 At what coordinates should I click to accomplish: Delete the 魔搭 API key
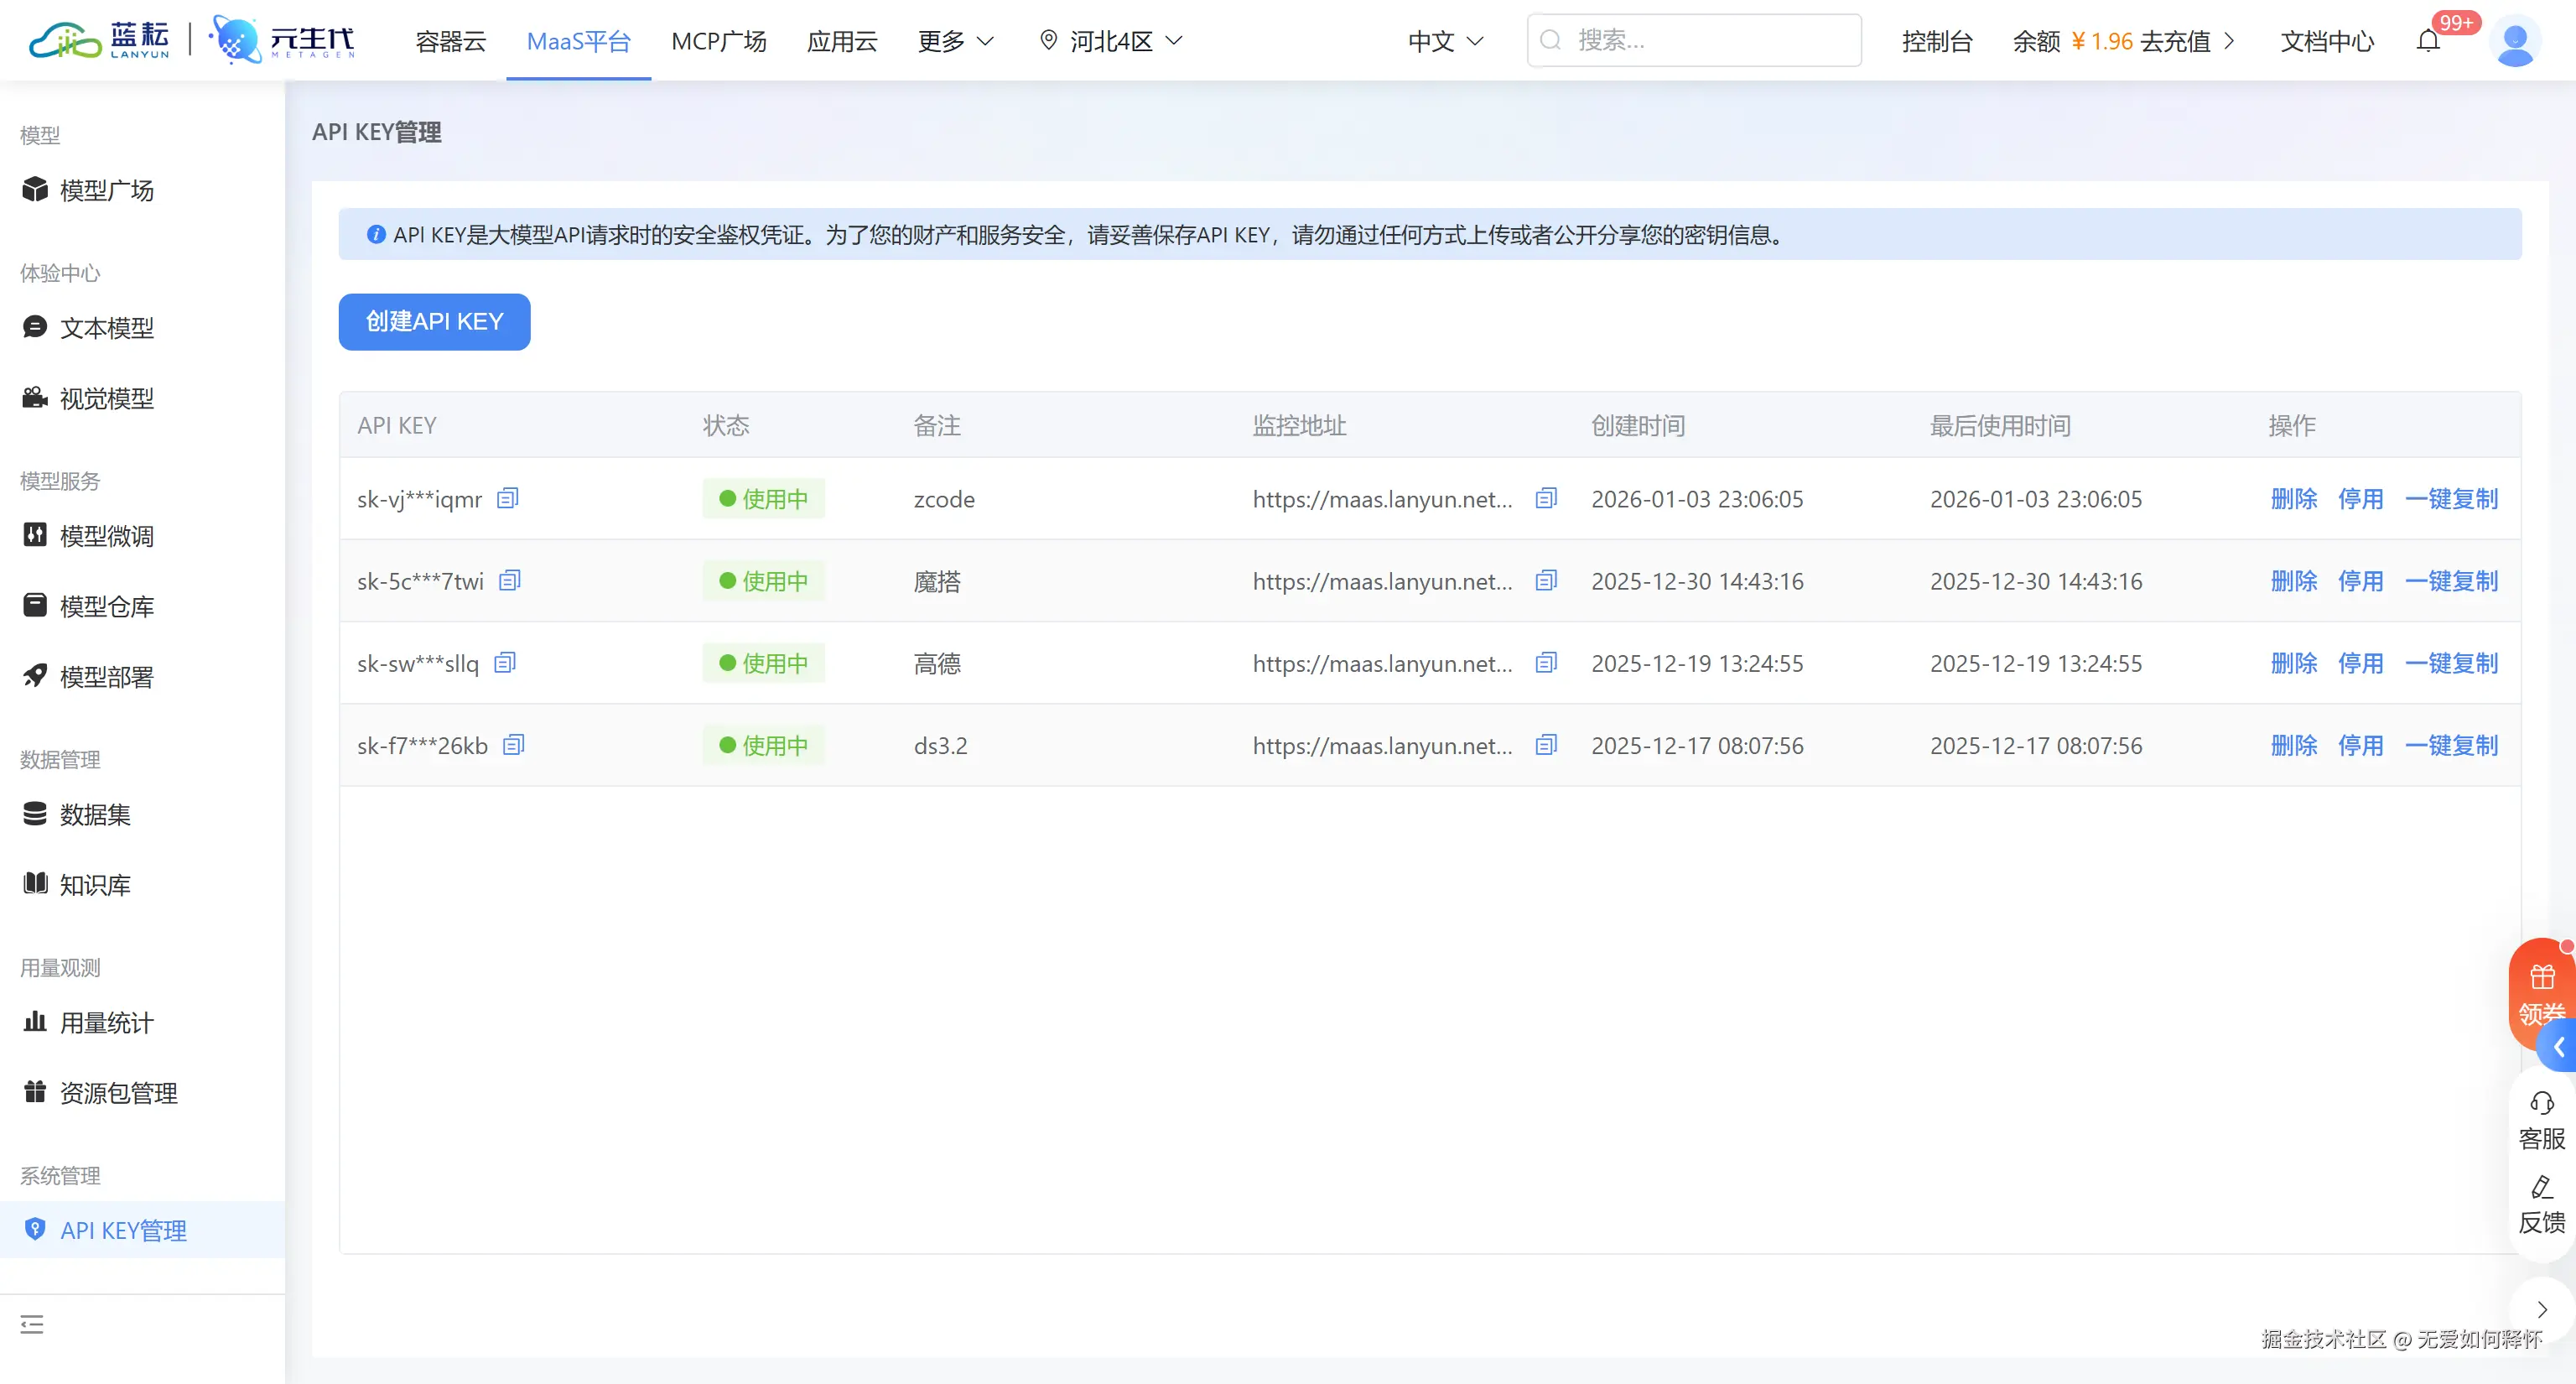coord(2293,581)
